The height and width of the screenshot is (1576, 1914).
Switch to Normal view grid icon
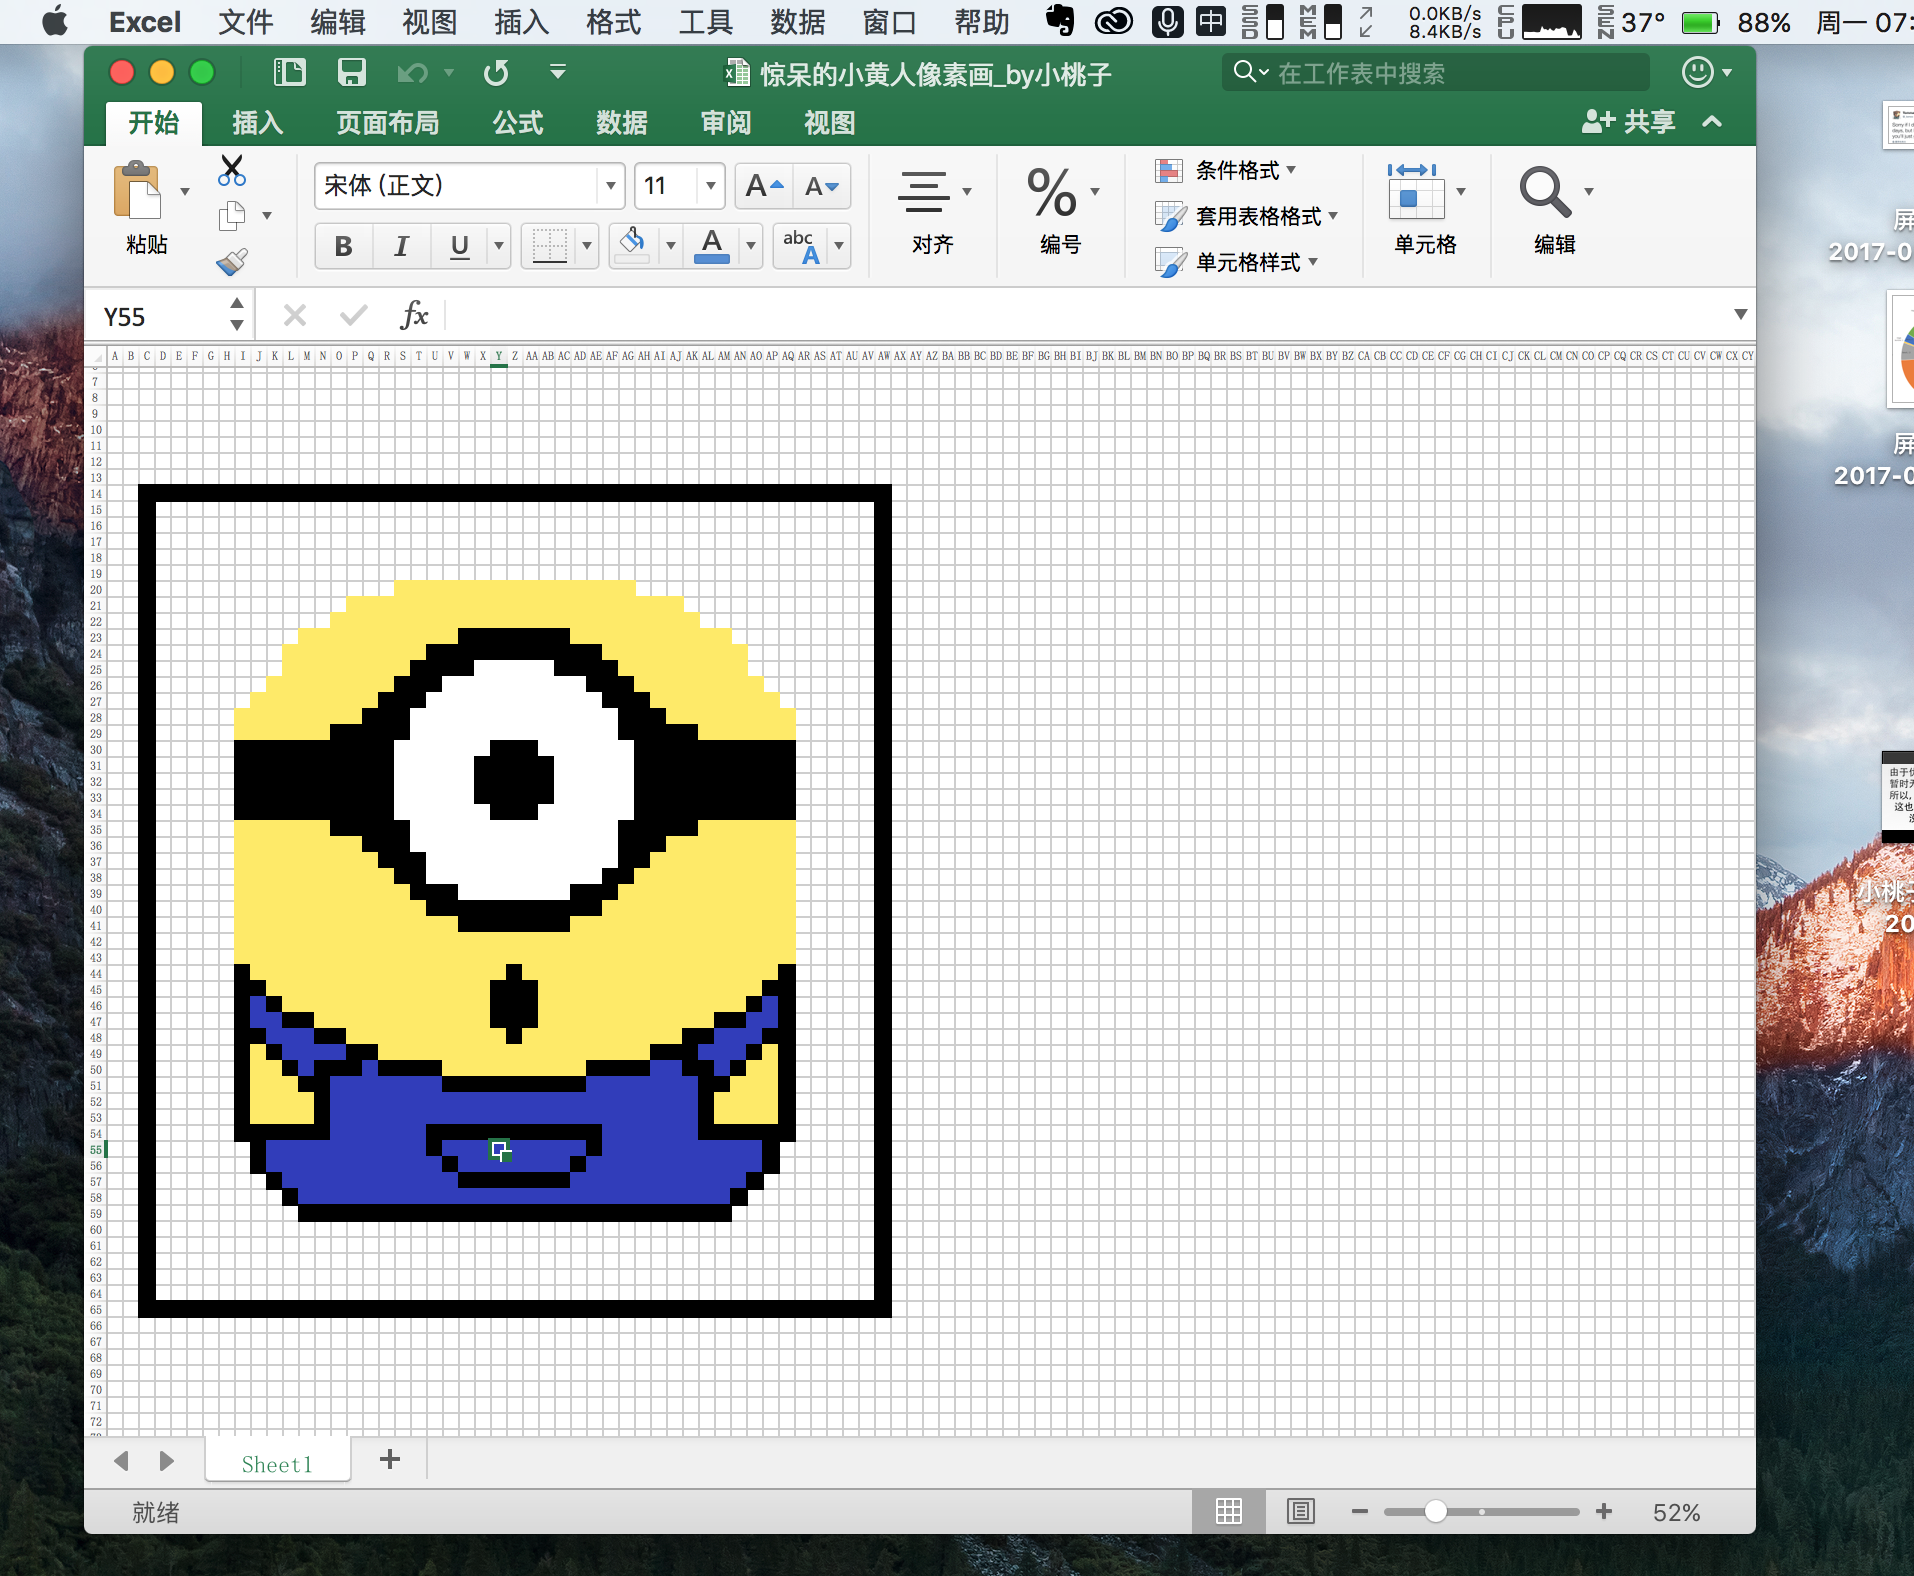pos(1229,1511)
